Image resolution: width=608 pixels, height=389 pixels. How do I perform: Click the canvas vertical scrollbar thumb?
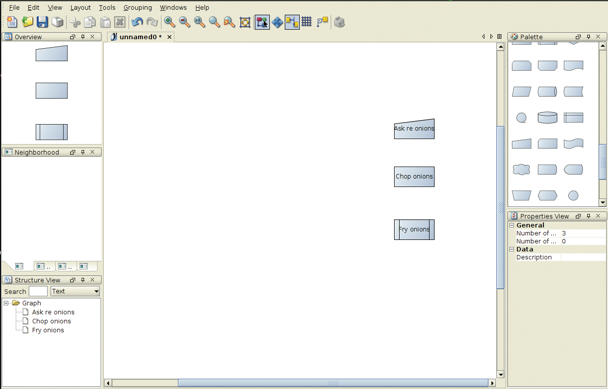500,207
